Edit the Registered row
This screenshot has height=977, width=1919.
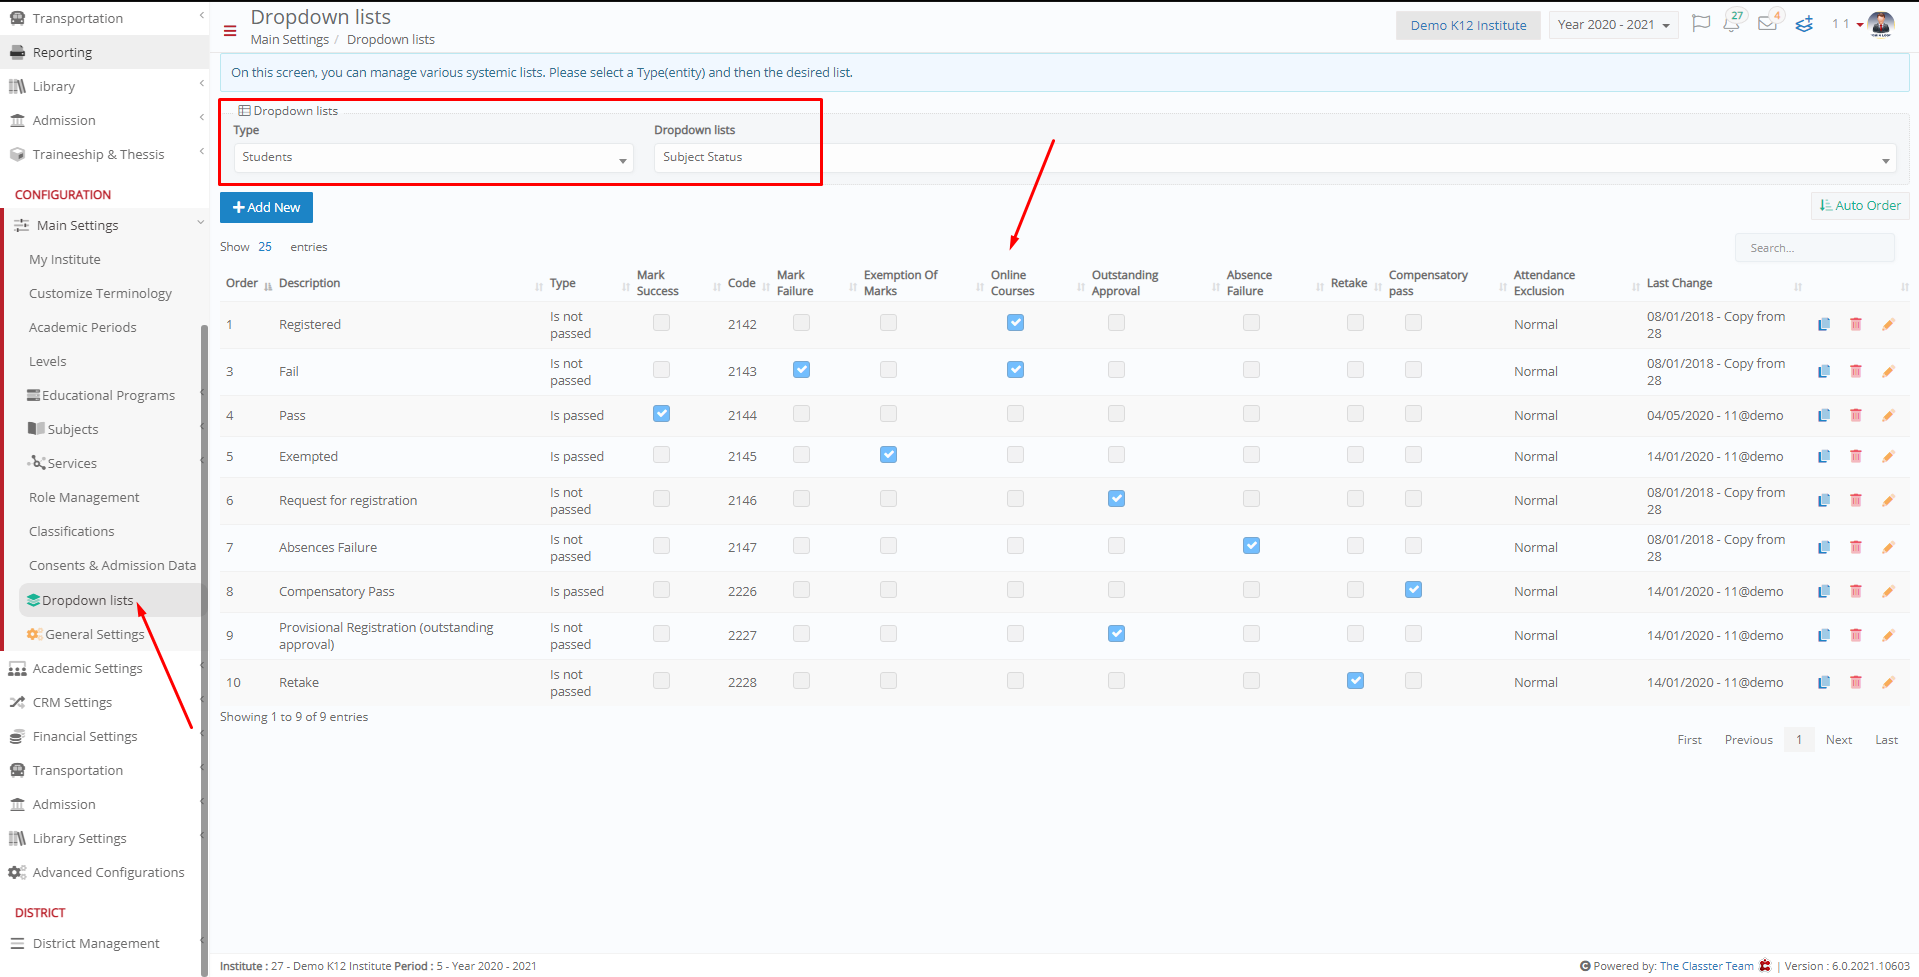1888,324
